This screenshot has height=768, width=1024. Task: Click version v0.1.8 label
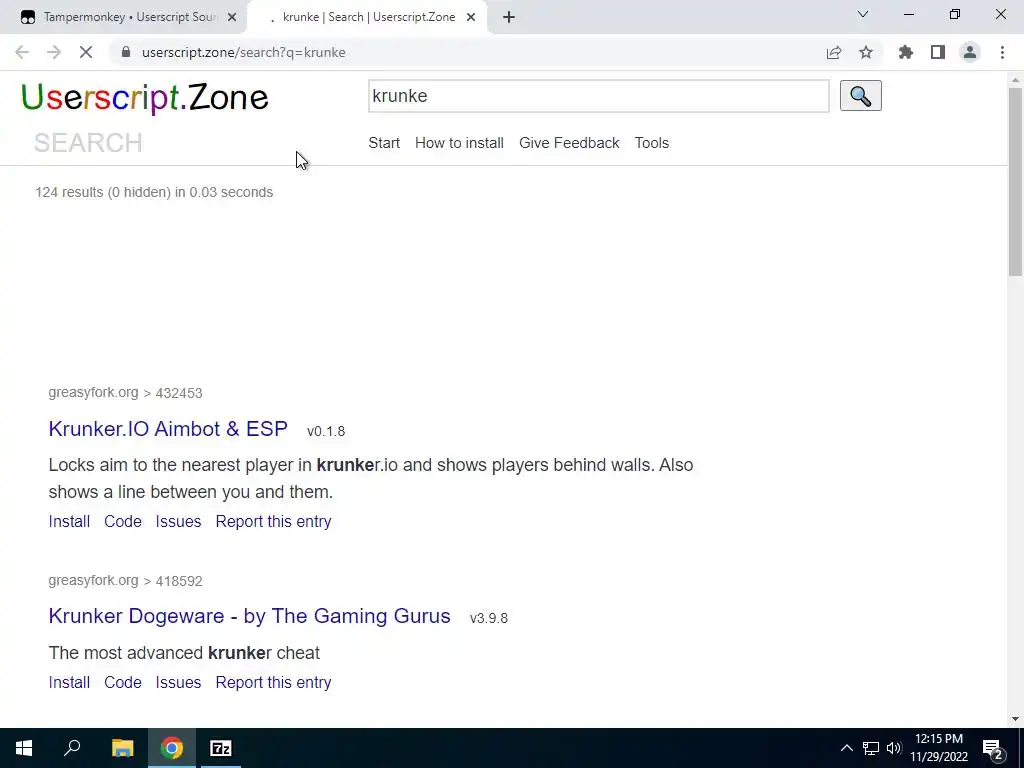point(326,431)
